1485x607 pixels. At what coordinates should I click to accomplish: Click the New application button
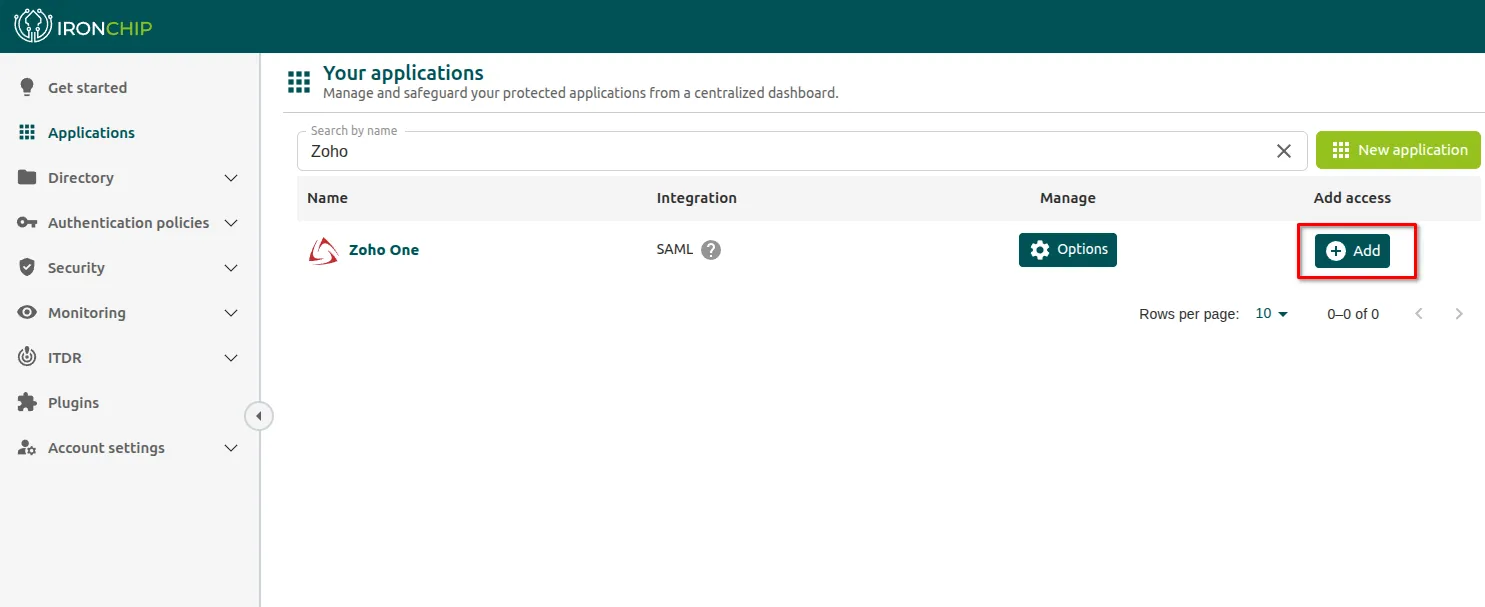click(1398, 150)
